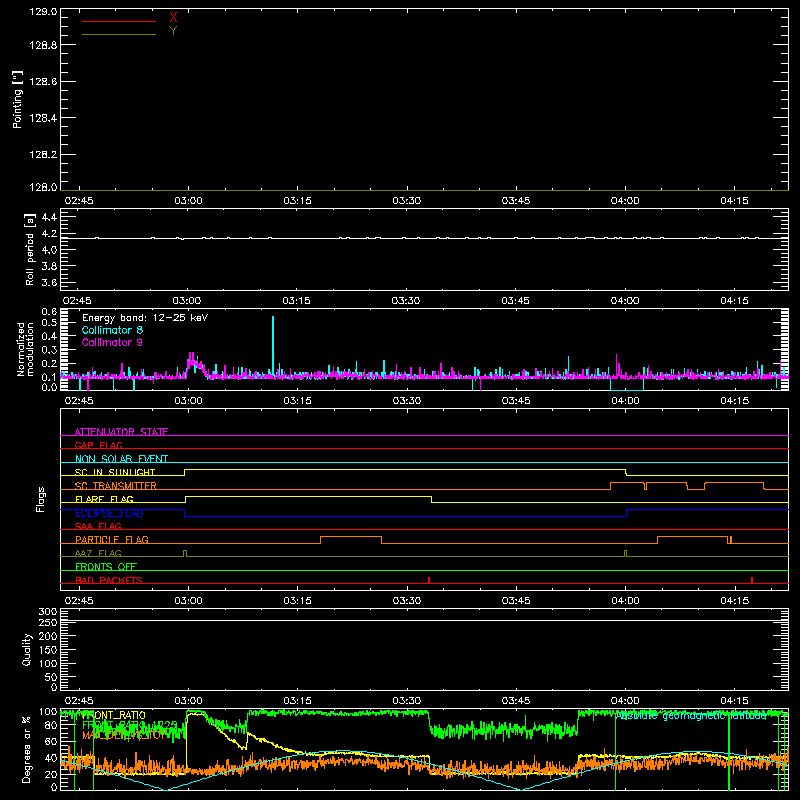
Task: Click the second raised PARTICLE_FLAG segment
Action: coord(692,537)
